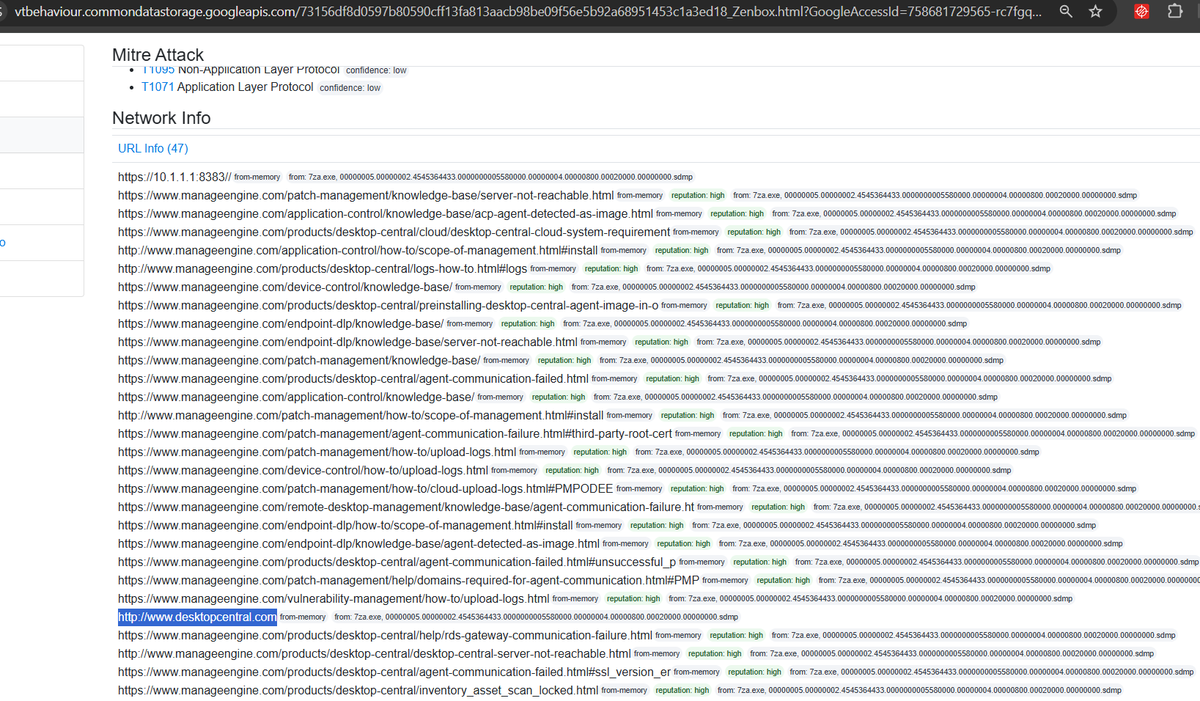Click the desktop-central-server-not-reachable.html URL
The width and height of the screenshot is (1200, 701).
point(374,654)
